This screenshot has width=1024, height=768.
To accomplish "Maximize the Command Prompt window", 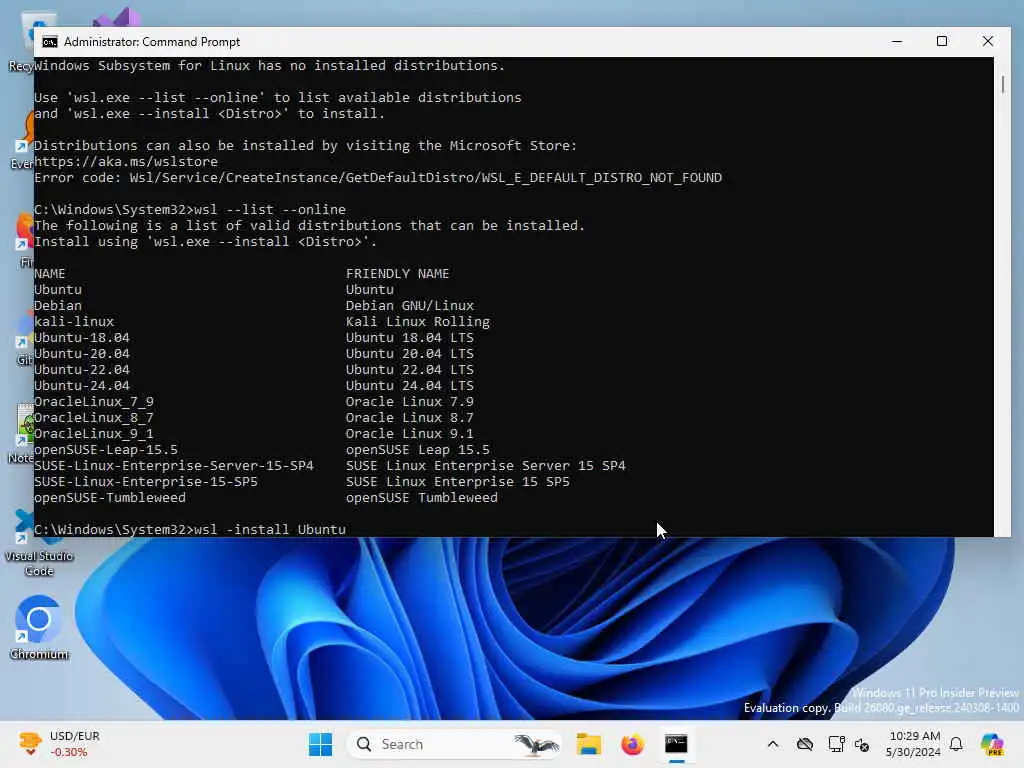I will pyautogui.click(x=942, y=41).
